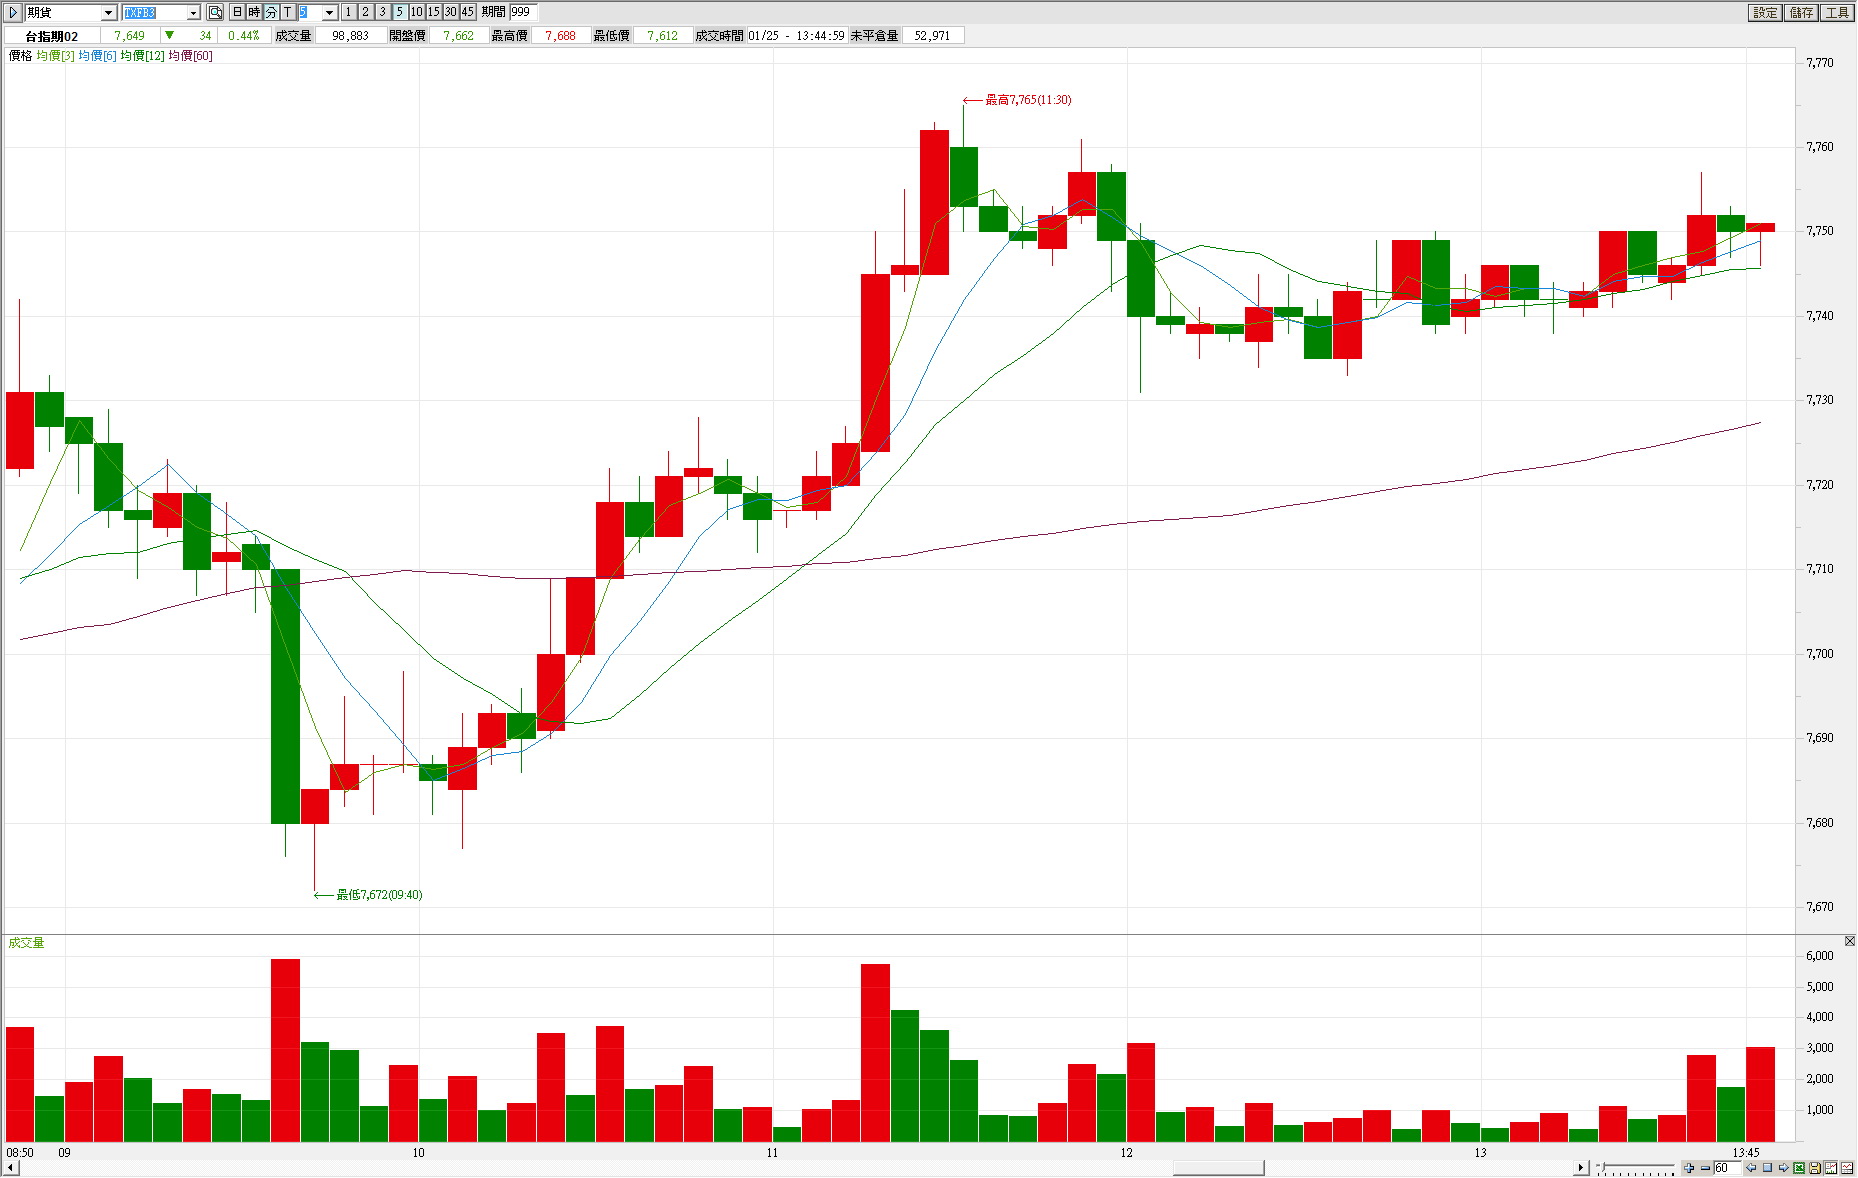The image size is (1858, 1178).
Task: Click the 最高7,765(11:30) high marker label
Action: pyautogui.click(x=1028, y=100)
